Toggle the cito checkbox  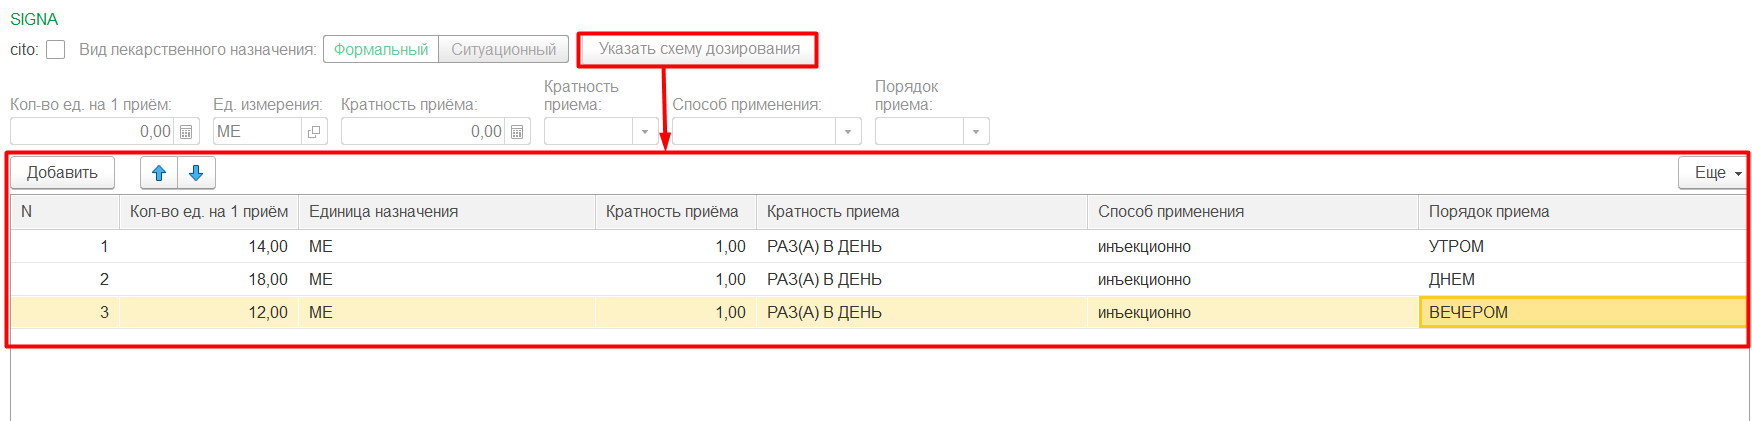coord(56,50)
